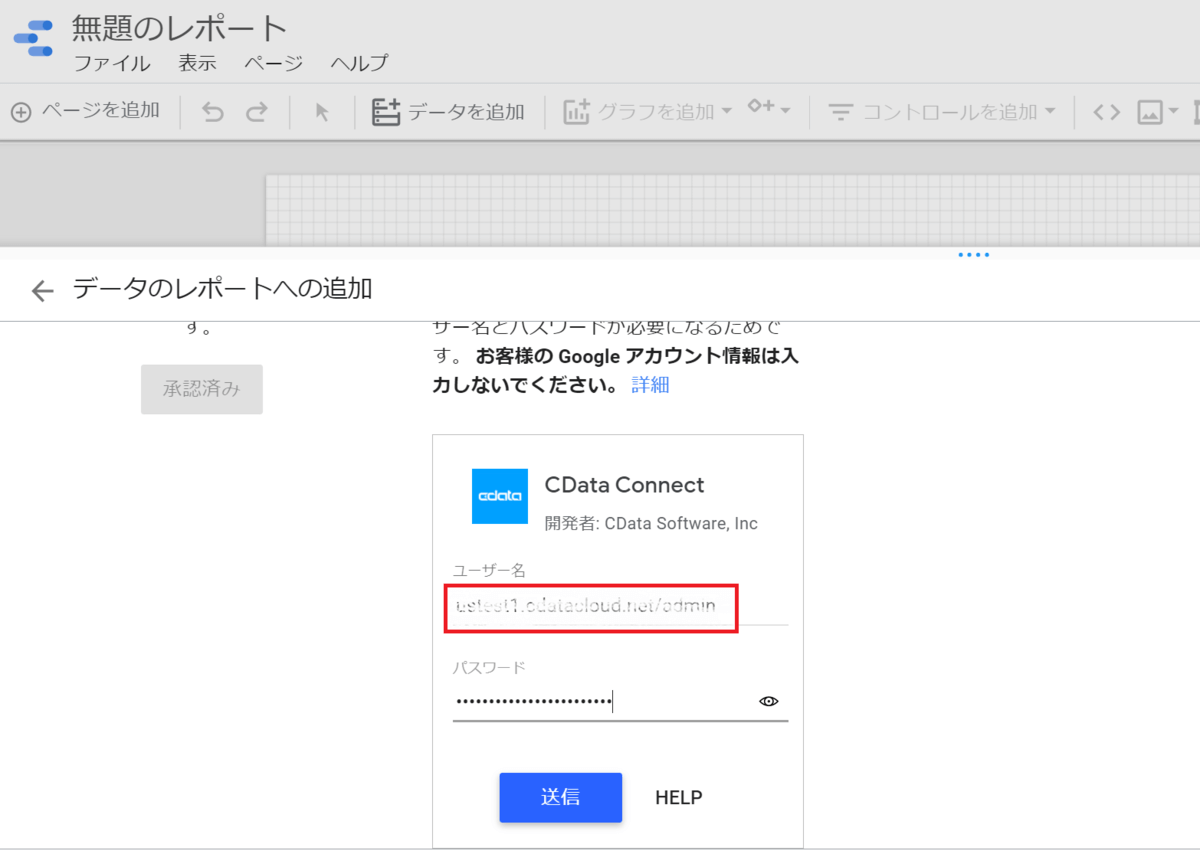This screenshot has width=1200, height=854.
Task: Click the report title 無題のレポート
Action: tap(180, 28)
